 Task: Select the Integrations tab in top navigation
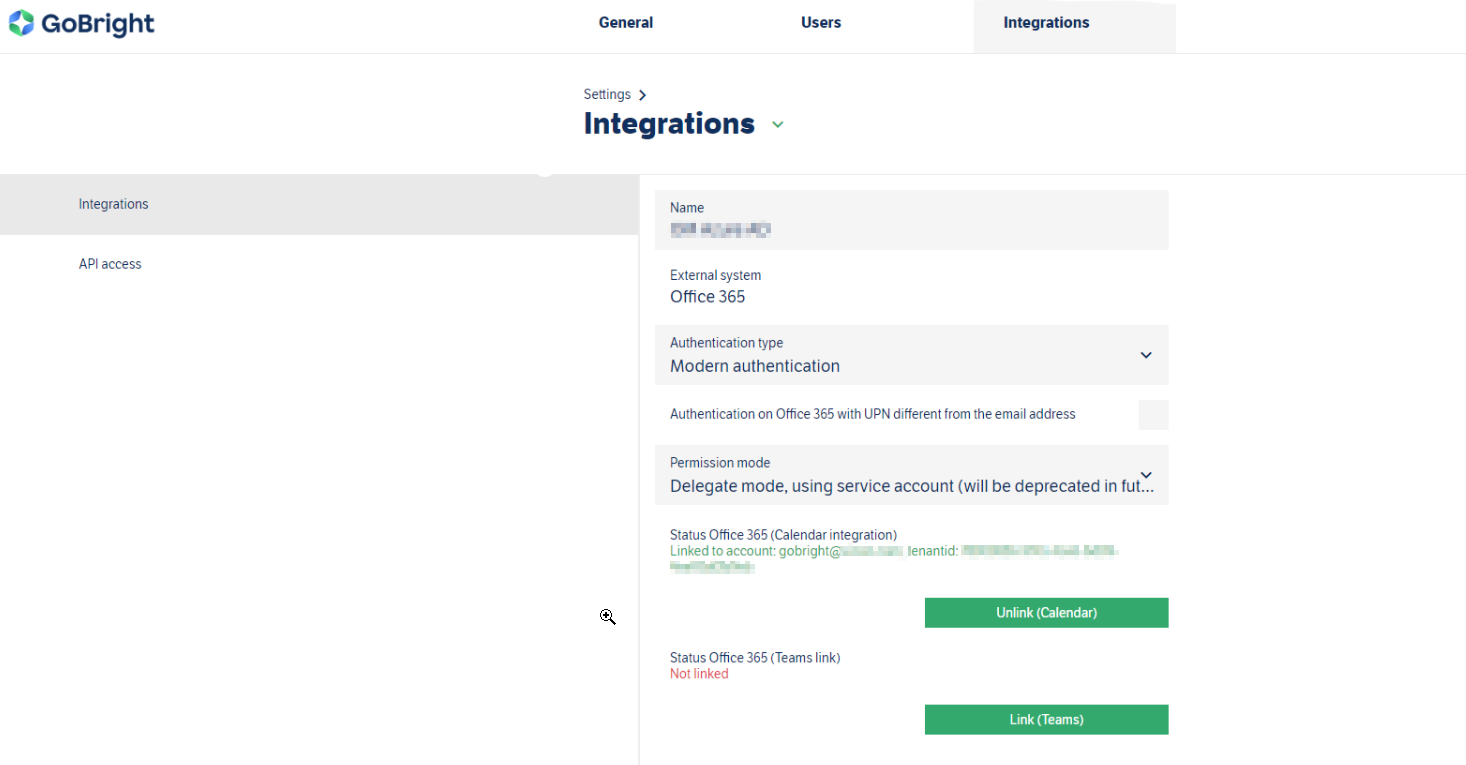pos(1046,23)
